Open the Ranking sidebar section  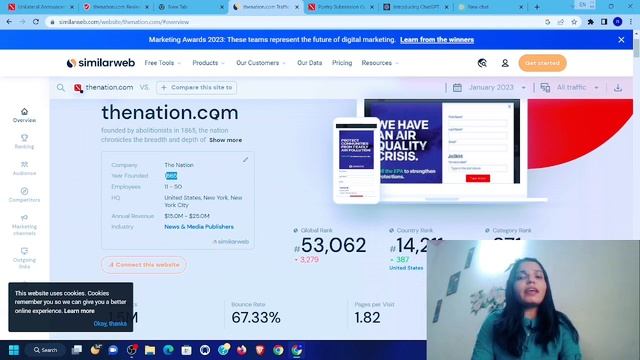pos(24,142)
